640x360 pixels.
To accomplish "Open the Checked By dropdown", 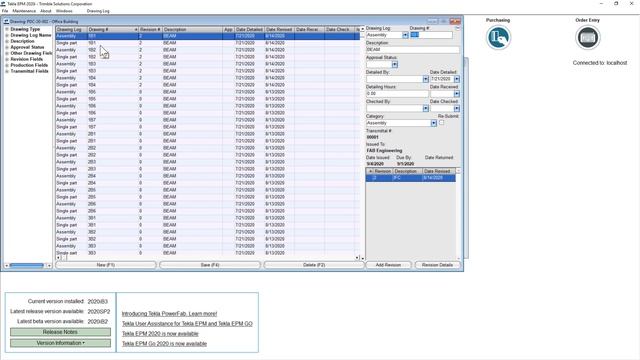I will click(x=426, y=109).
